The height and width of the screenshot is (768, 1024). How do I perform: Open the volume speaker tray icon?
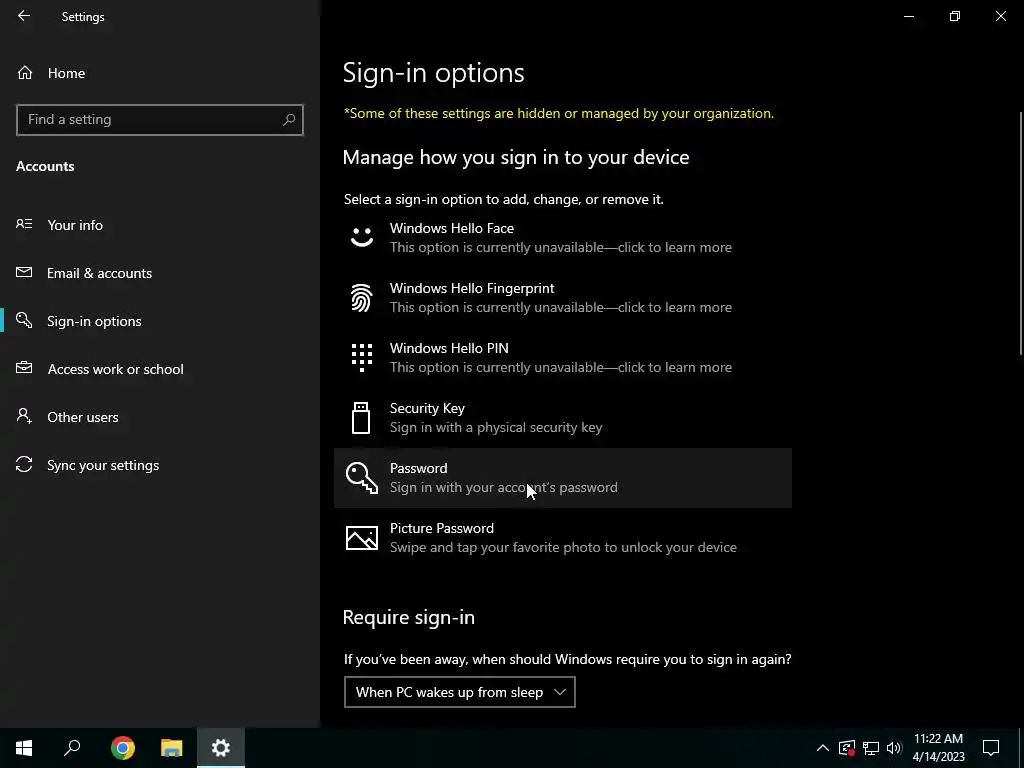tap(894, 748)
